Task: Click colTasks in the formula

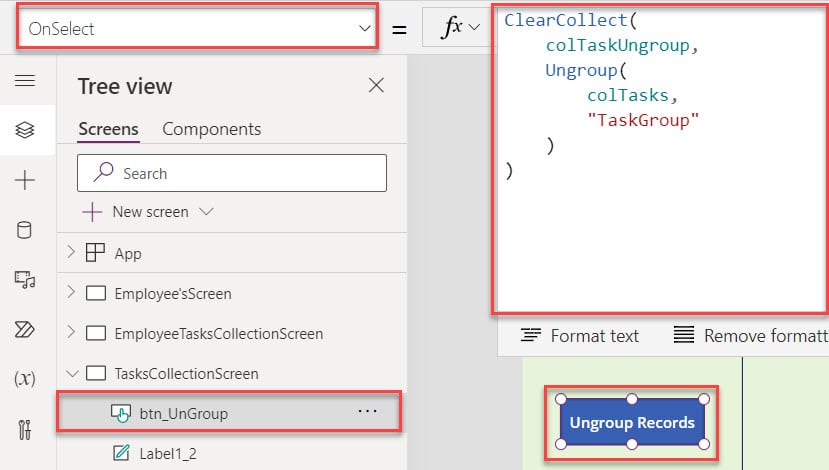Action: click(628, 95)
